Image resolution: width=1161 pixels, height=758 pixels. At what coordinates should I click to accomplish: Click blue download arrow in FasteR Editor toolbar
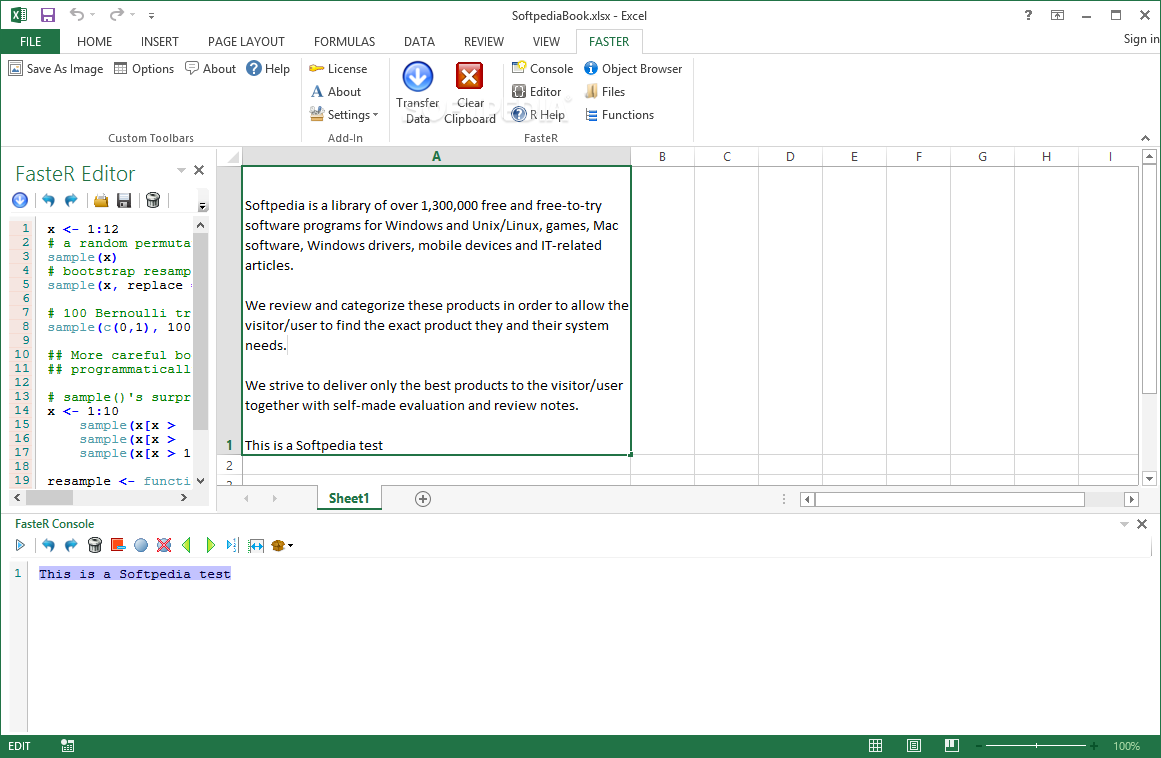20,200
